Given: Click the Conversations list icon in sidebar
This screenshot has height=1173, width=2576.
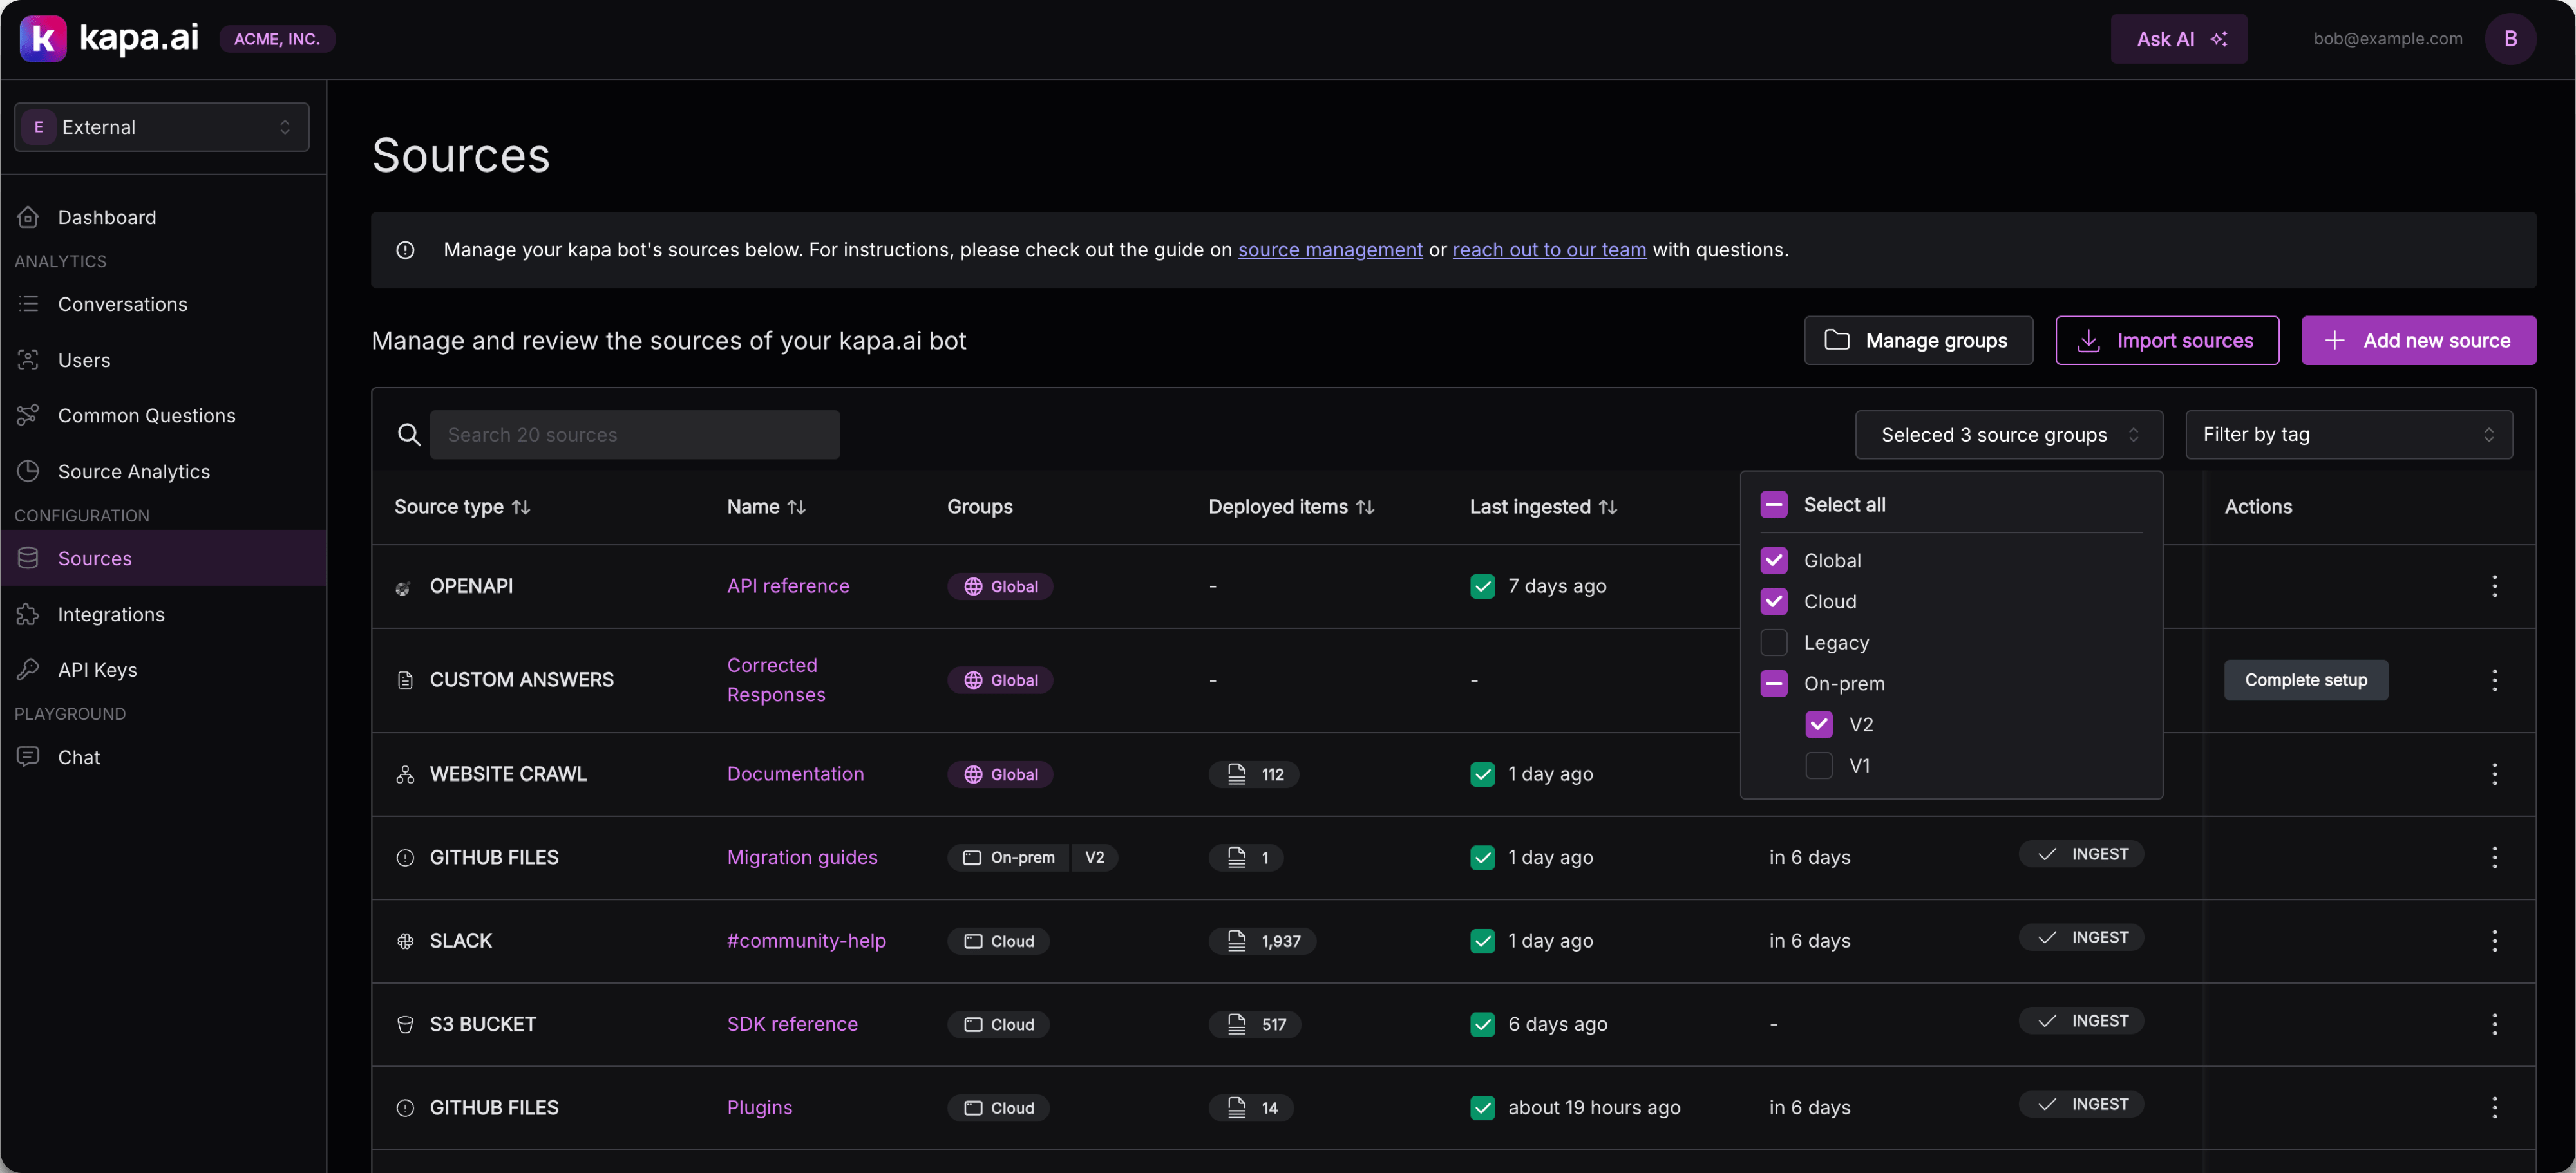Looking at the screenshot, I should click(x=28, y=303).
